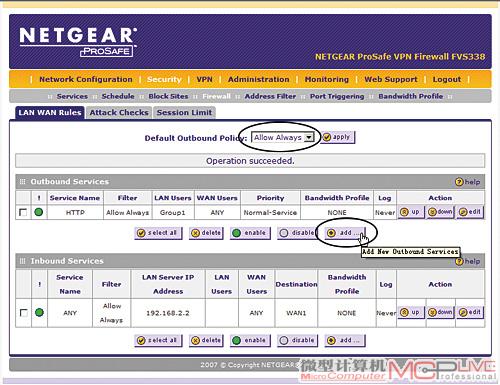Move ANY inbound rule up

pyautogui.click(x=411, y=312)
